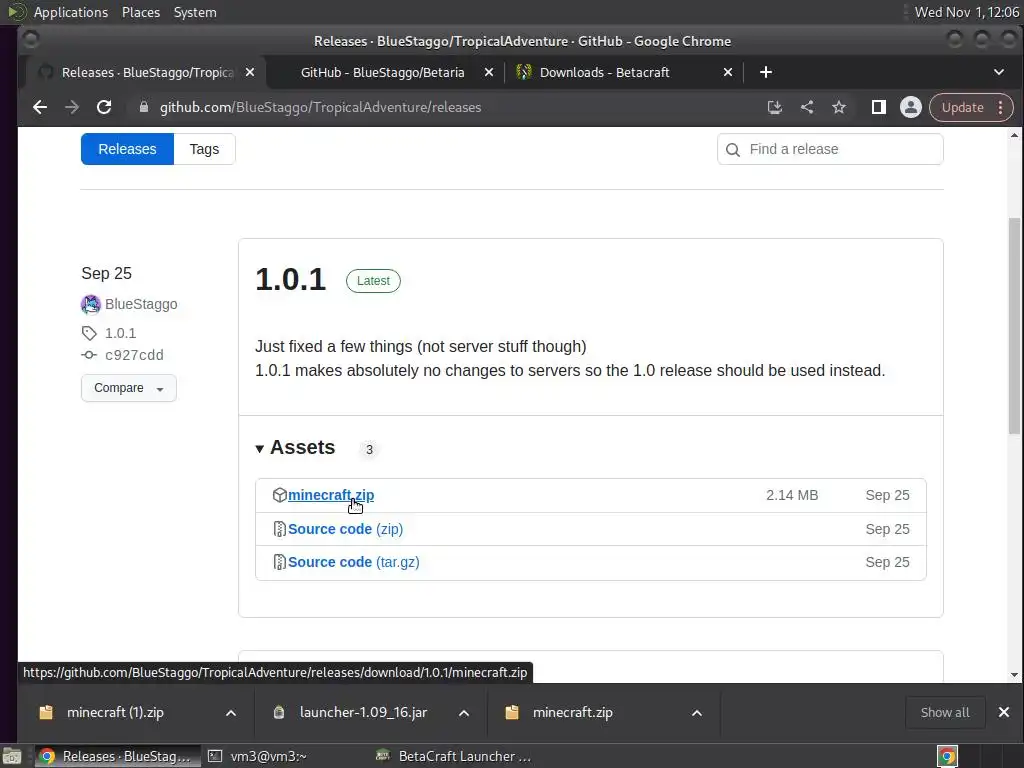Click the launcher-1.09_16.jar file icon
Image resolution: width=1024 pixels, height=768 pixels.
coord(279,712)
